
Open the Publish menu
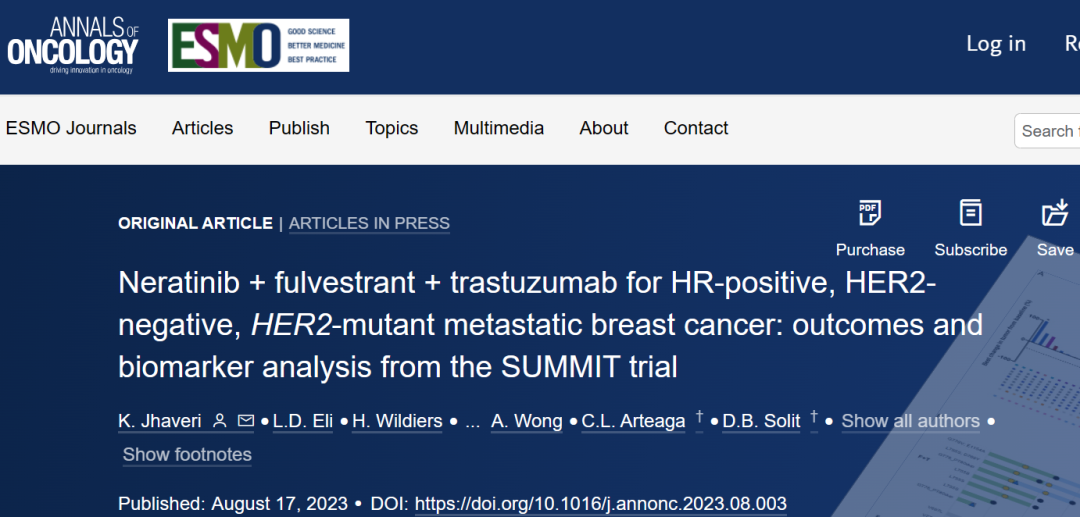[299, 128]
